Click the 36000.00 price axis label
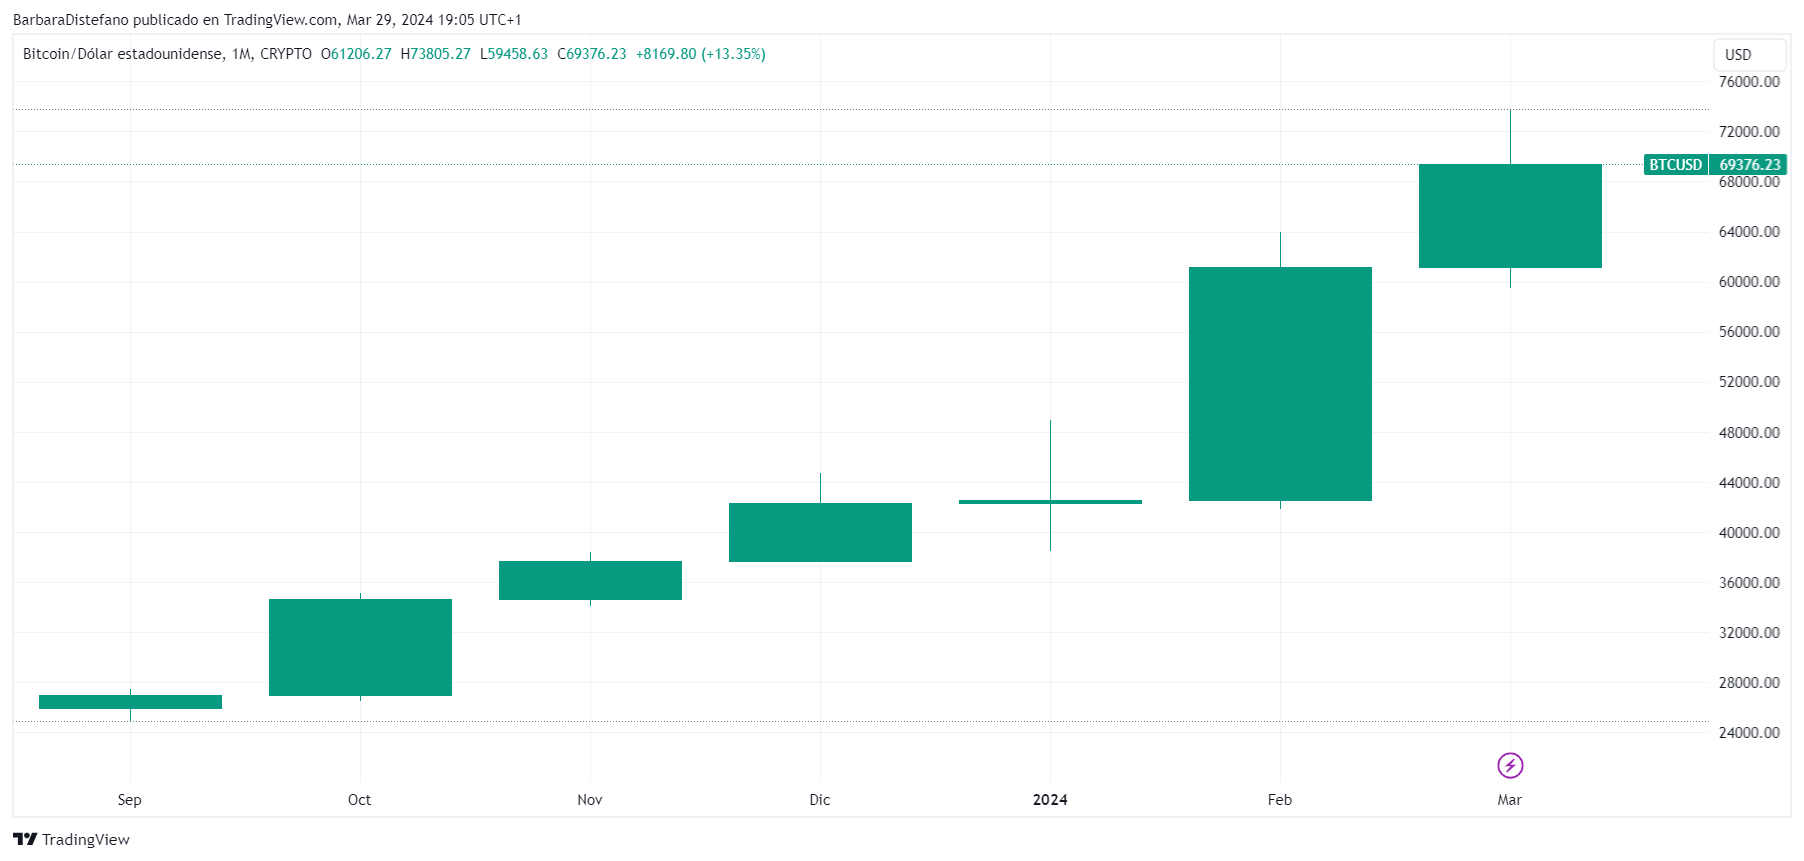Screen dimensions: 1804x861 click(1749, 583)
